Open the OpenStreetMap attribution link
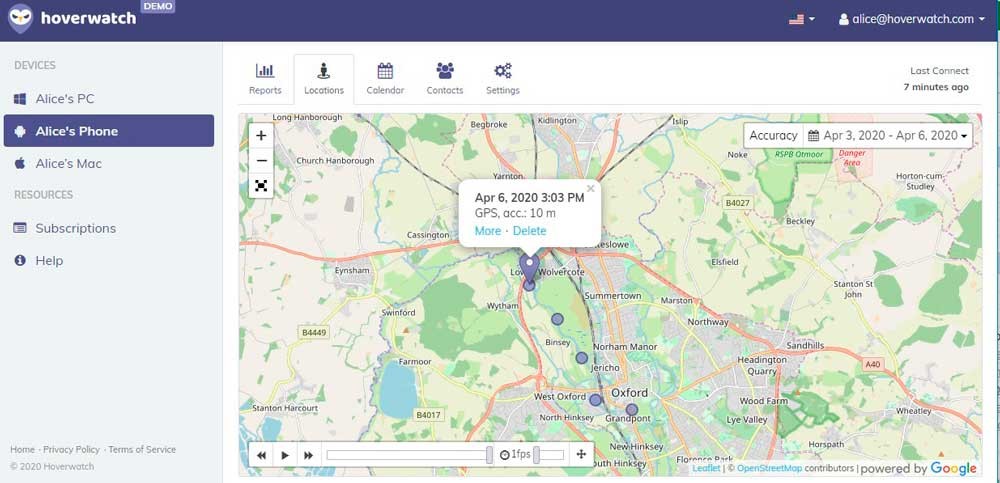Screen dimensions: 1000x483 [x=769, y=468]
